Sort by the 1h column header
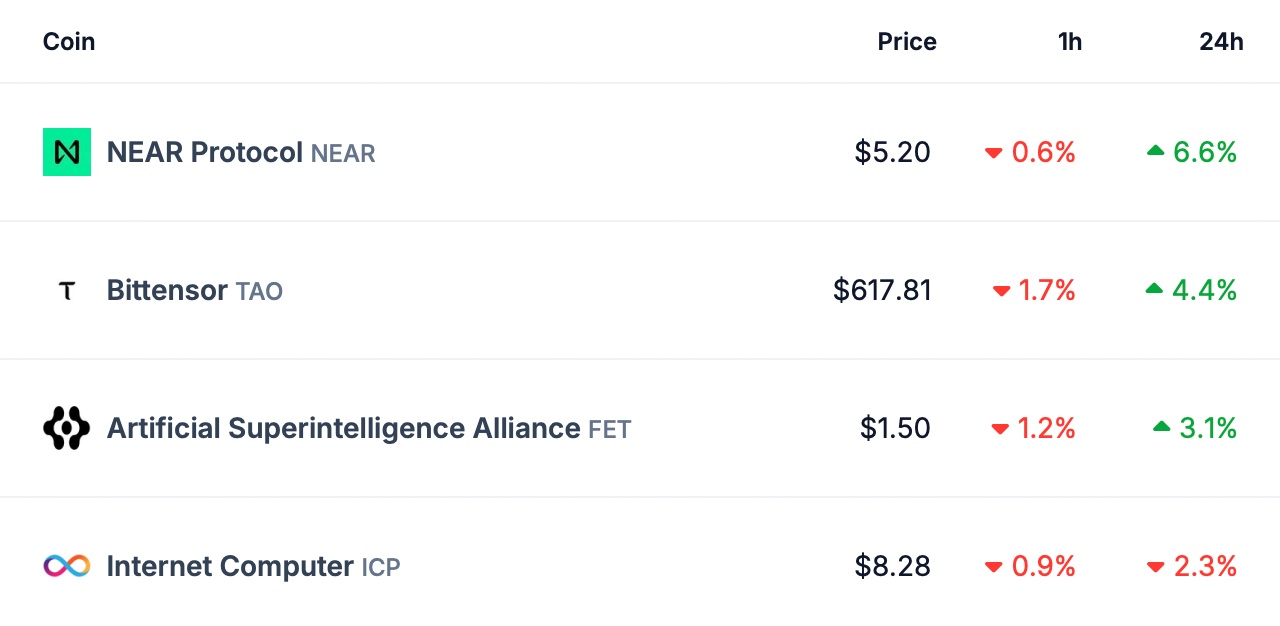1280x626 pixels. click(x=1070, y=42)
